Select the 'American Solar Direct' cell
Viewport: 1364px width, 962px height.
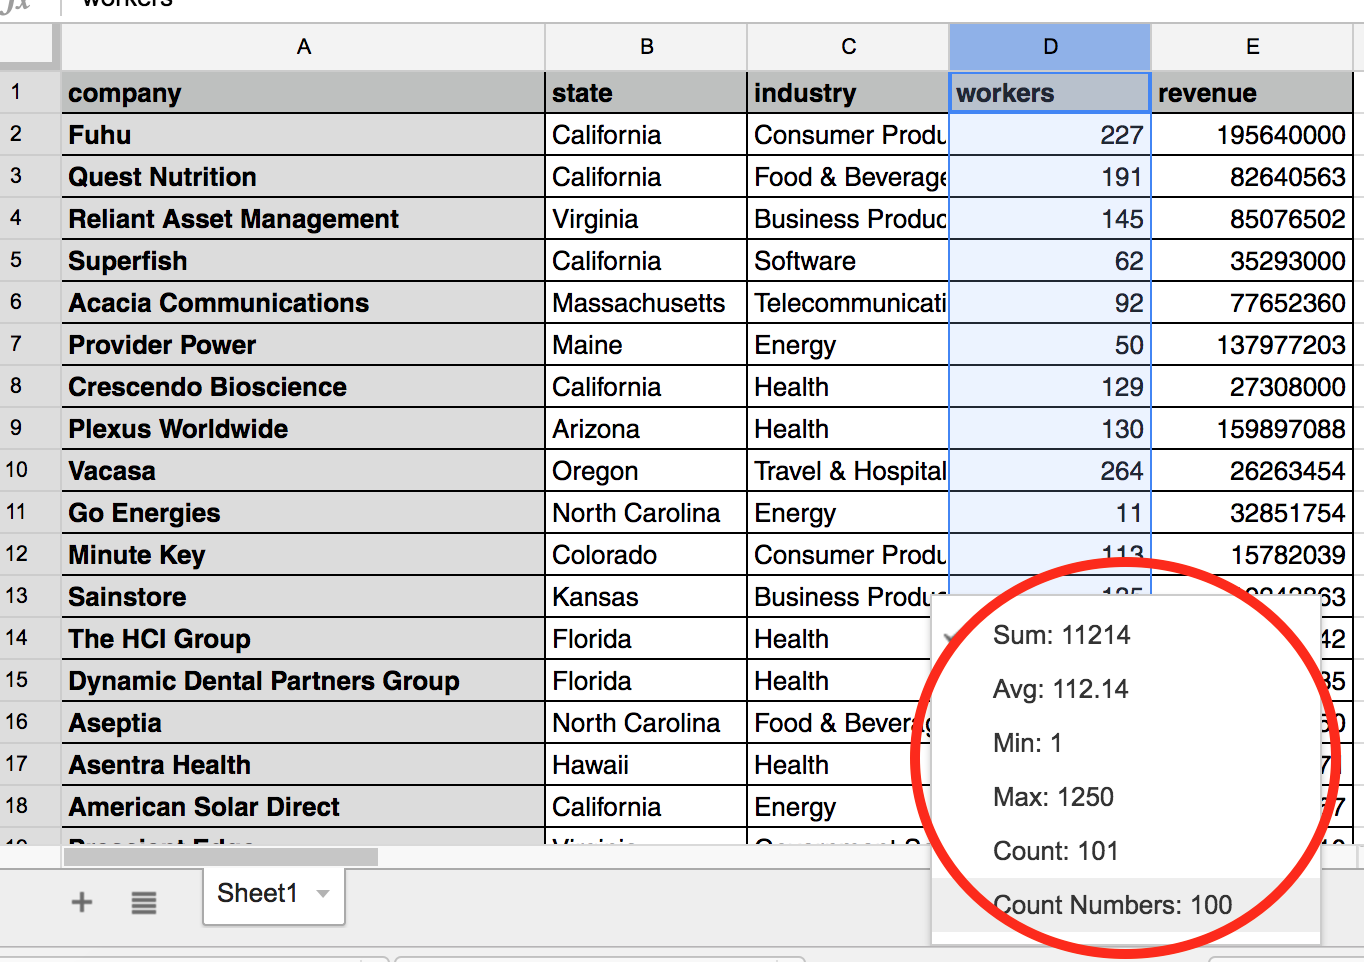pyautogui.click(x=303, y=807)
